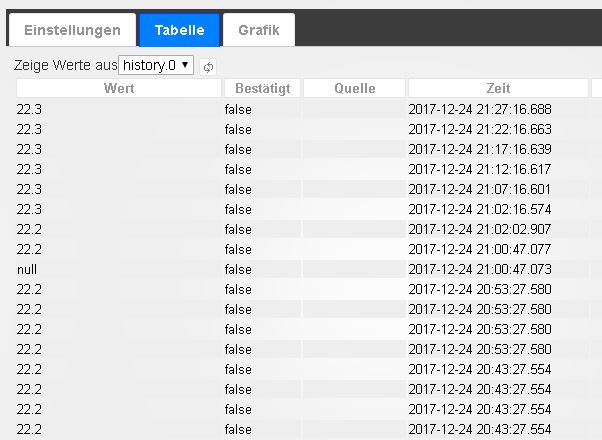Click the 21:02:16.574 timestamp
Viewport: 602px width, 440px height.
480,209
